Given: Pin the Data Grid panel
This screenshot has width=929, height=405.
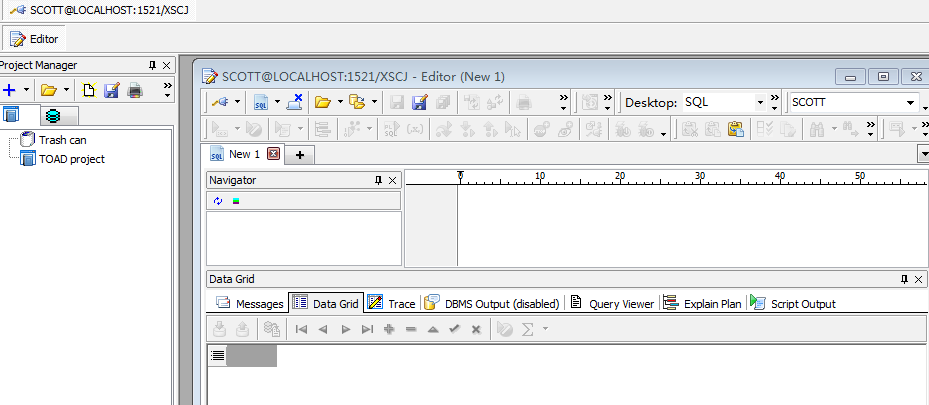Looking at the screenshot, I should tap(905, 279).
